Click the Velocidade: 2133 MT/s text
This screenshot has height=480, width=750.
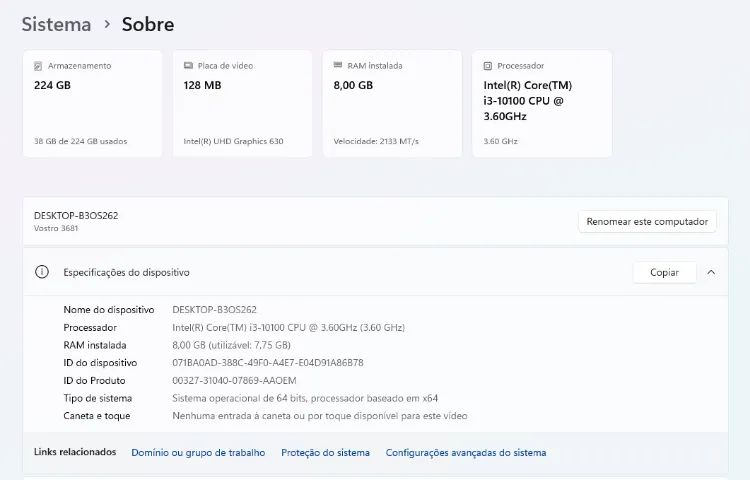(376, 142)
